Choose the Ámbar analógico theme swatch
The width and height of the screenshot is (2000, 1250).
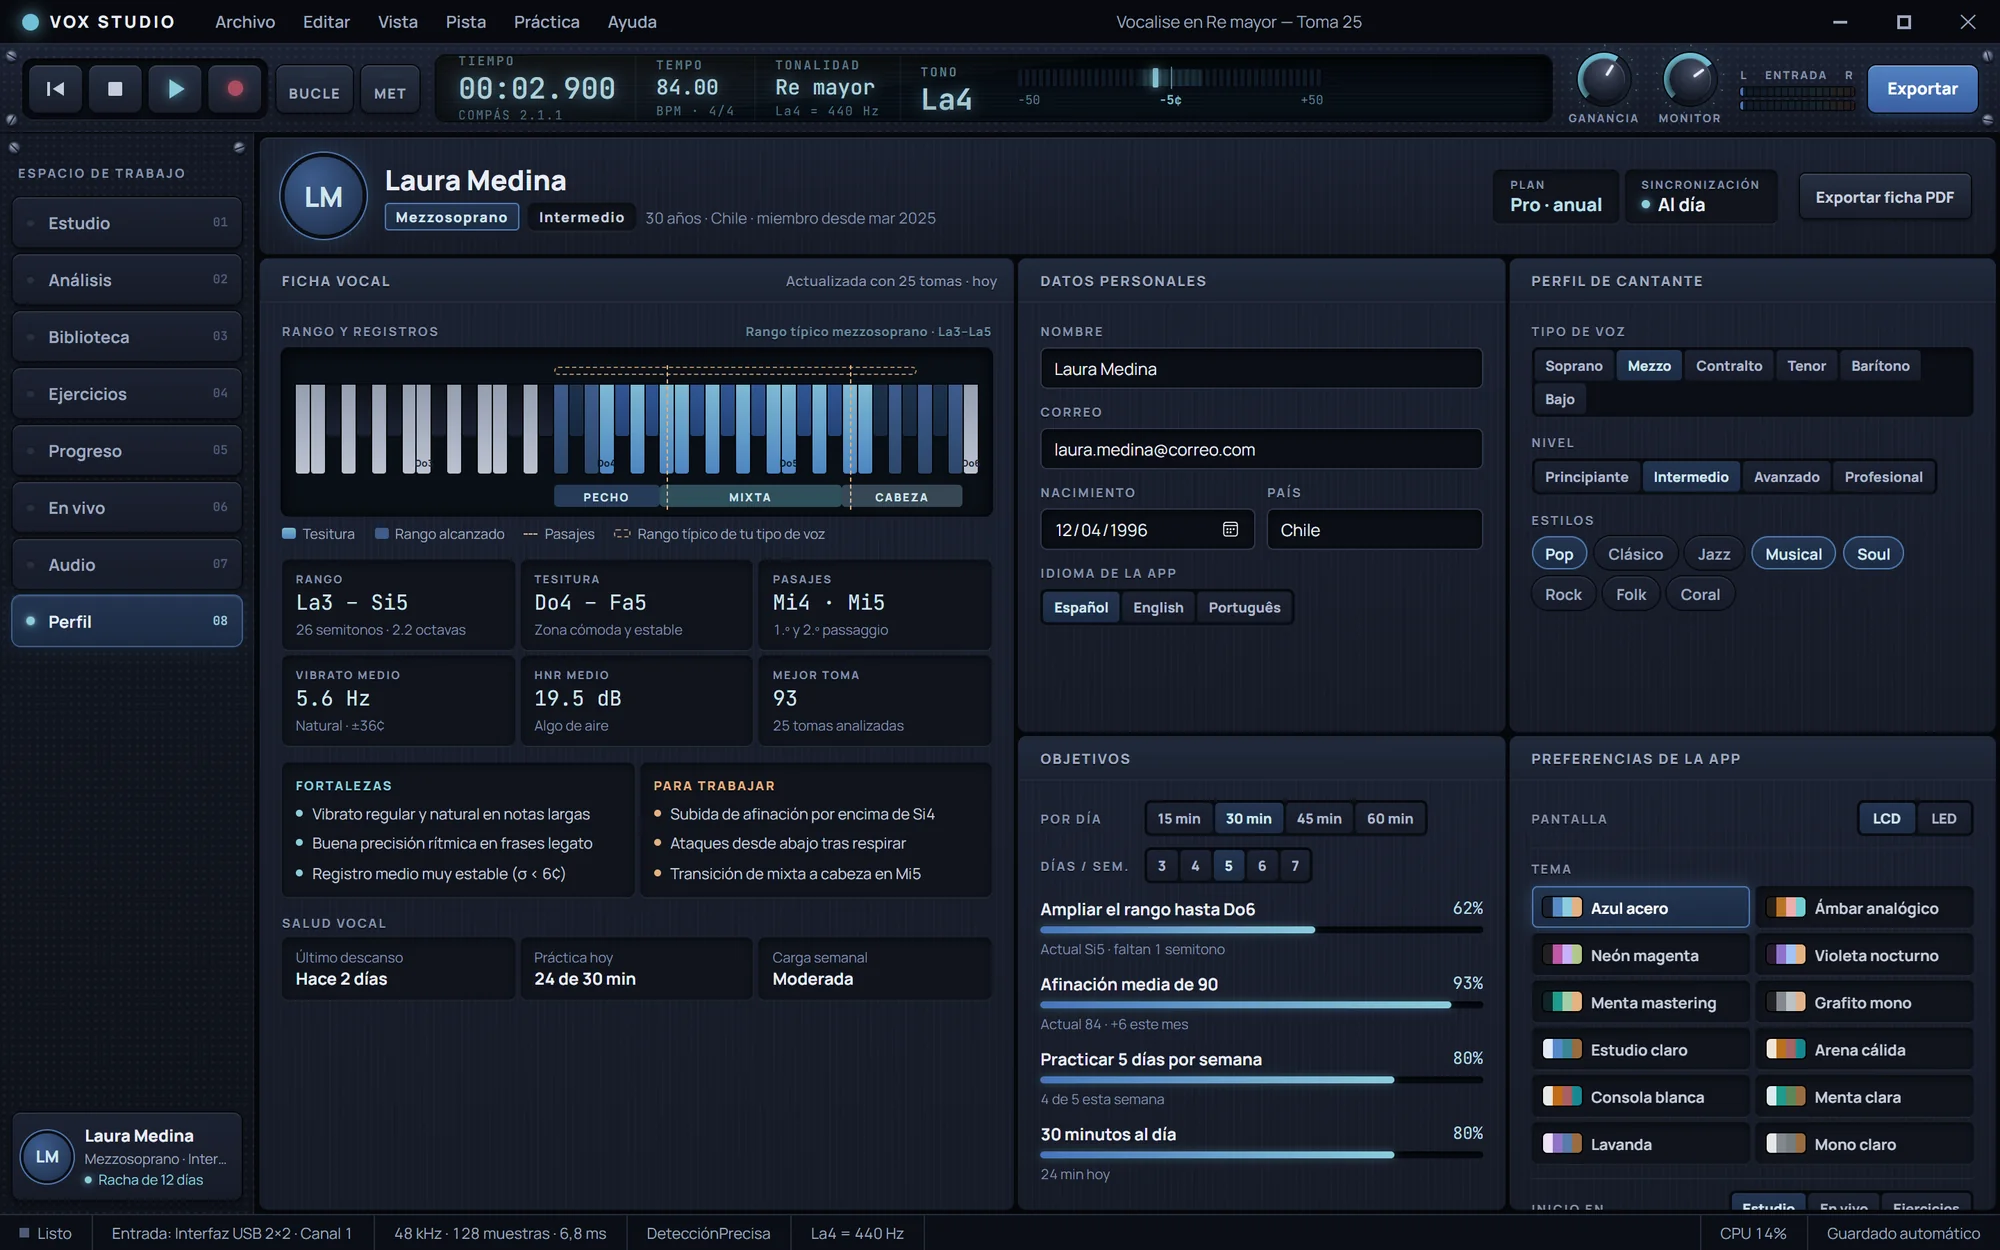click(1864, 908)
